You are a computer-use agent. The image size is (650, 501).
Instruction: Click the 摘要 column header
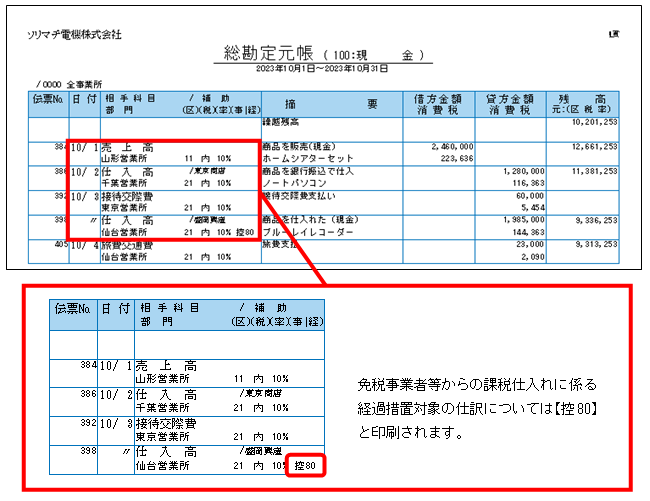coord(332,104)
